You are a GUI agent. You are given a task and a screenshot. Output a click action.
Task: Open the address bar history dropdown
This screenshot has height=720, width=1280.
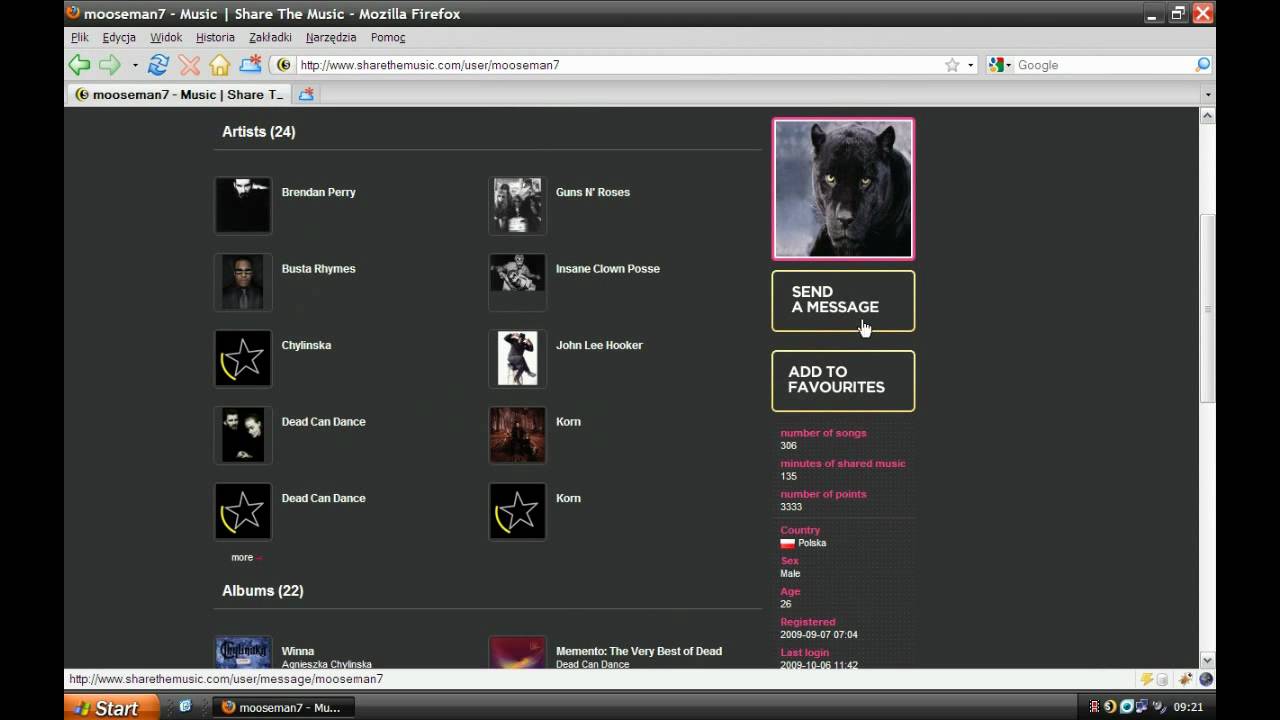[x=970, y=65]
